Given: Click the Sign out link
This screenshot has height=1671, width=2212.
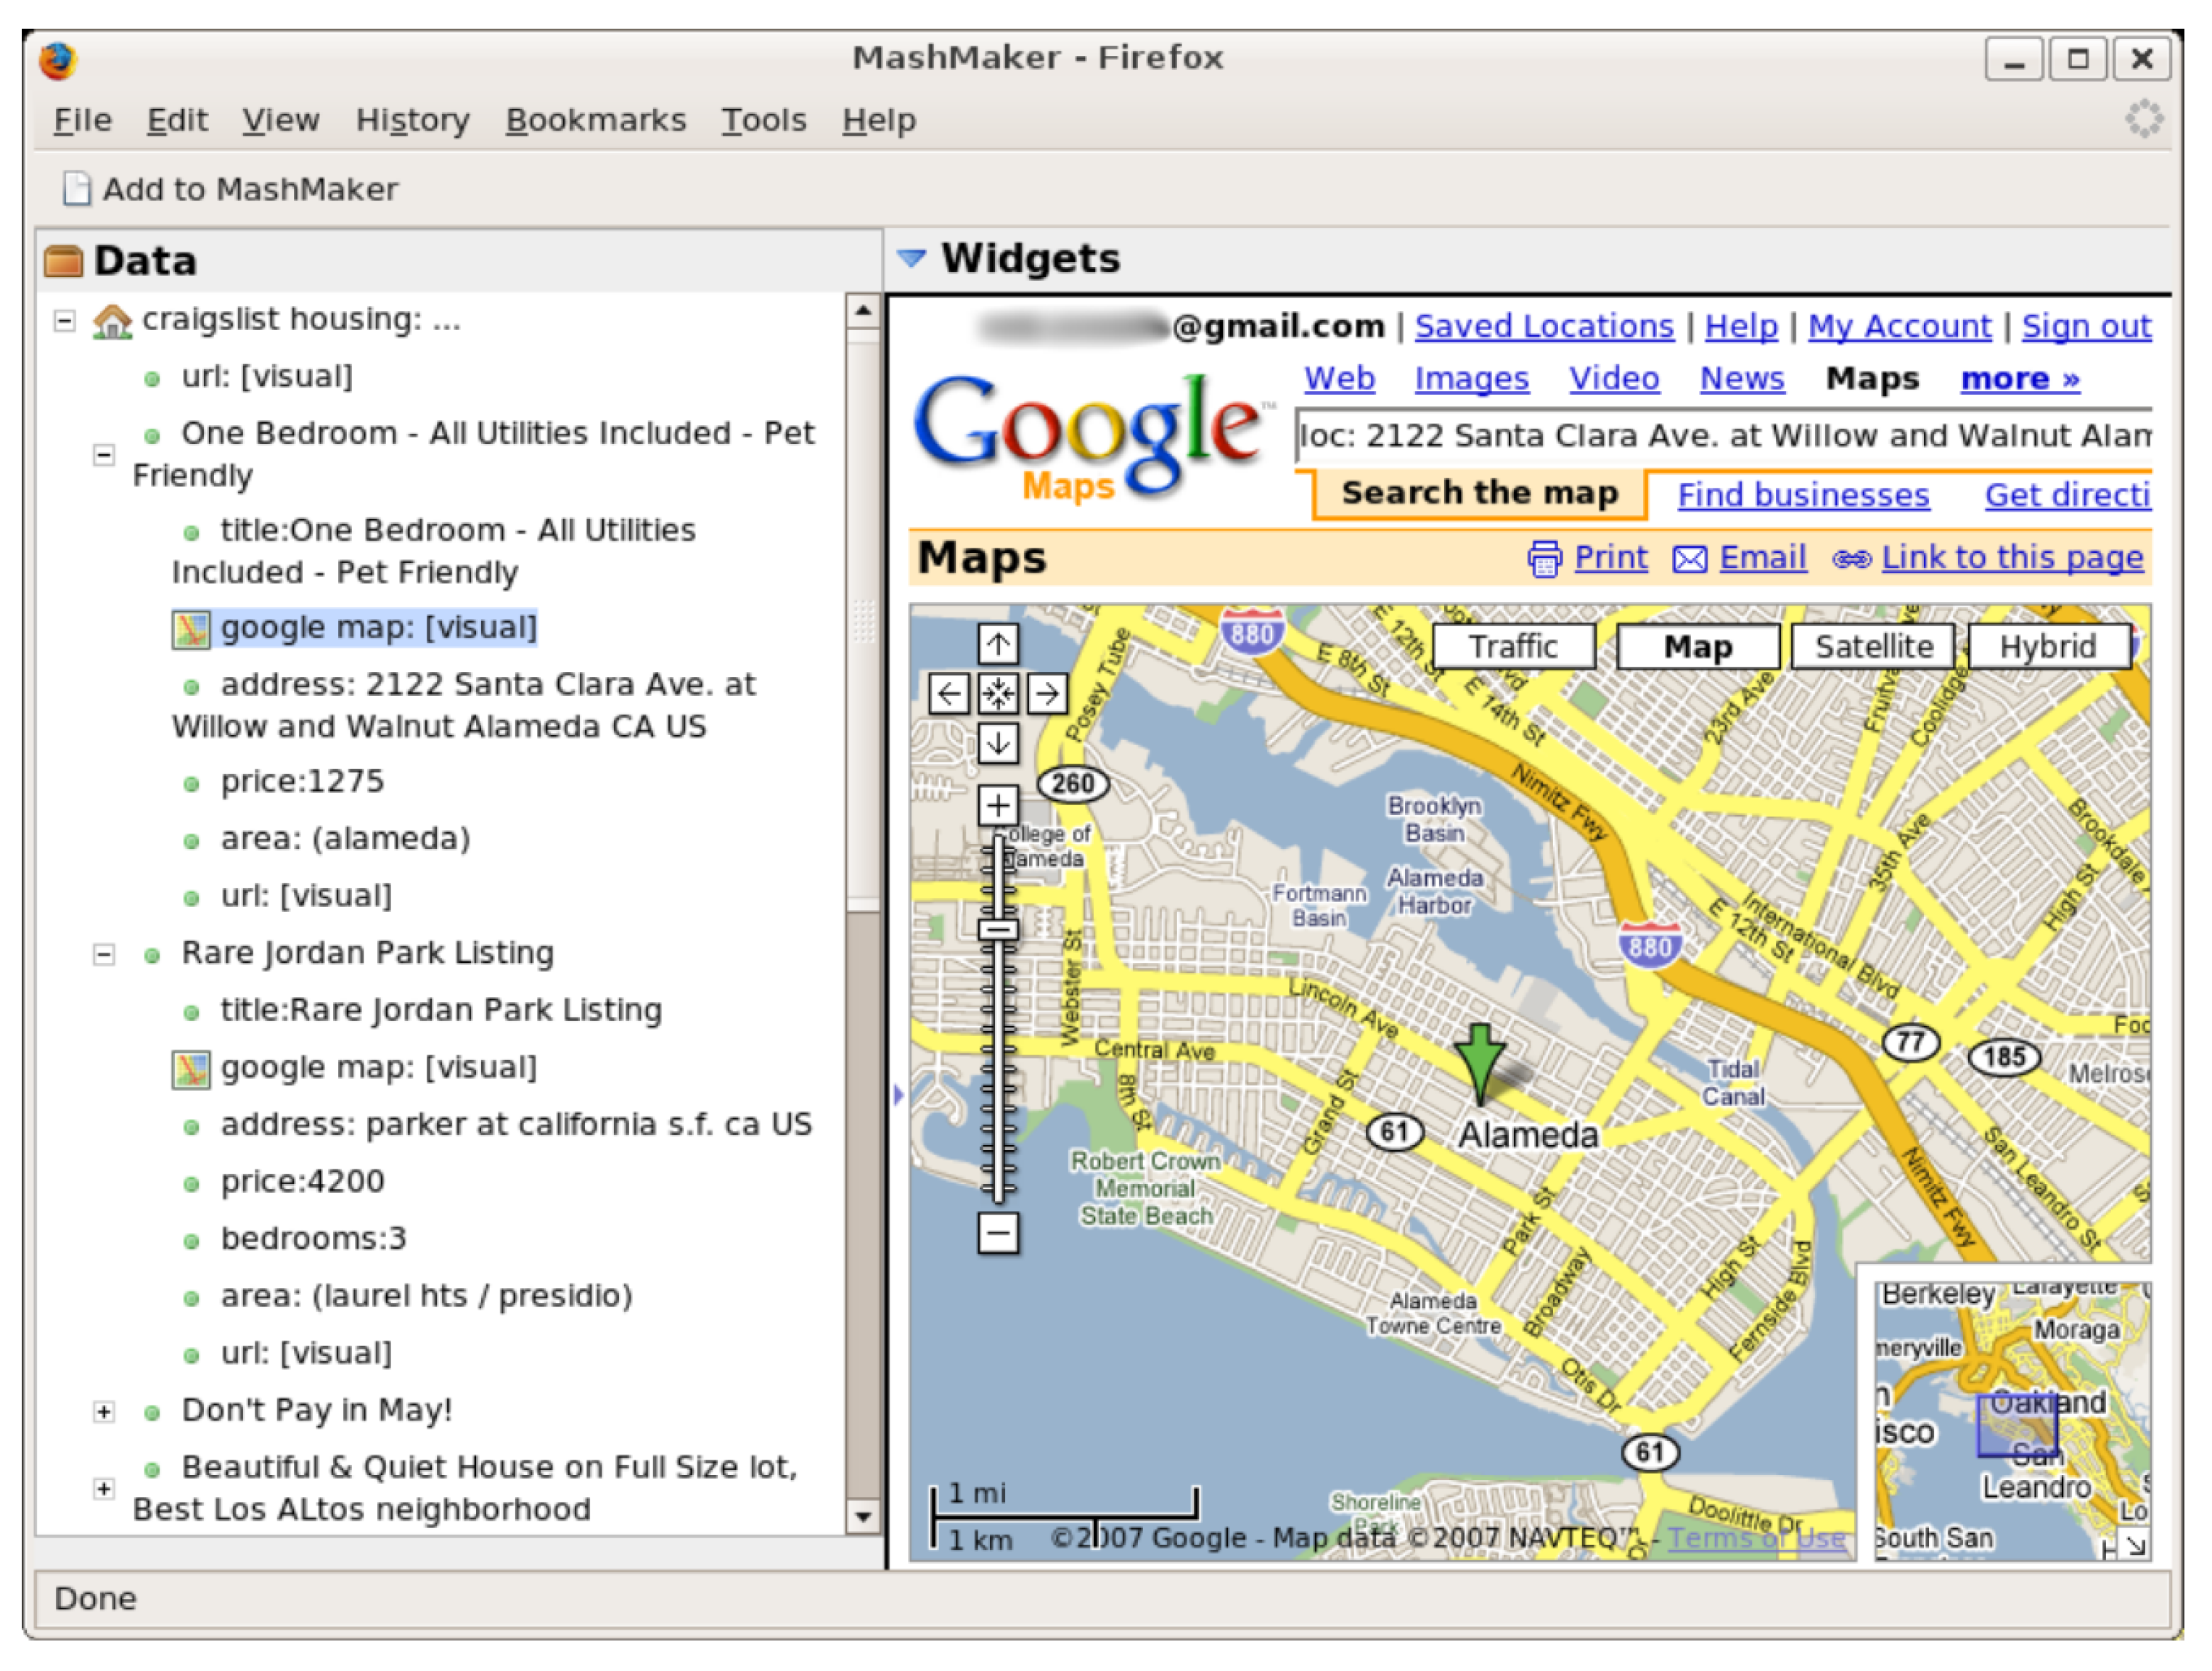Looking at the screenshot, I should point(2086,325).
